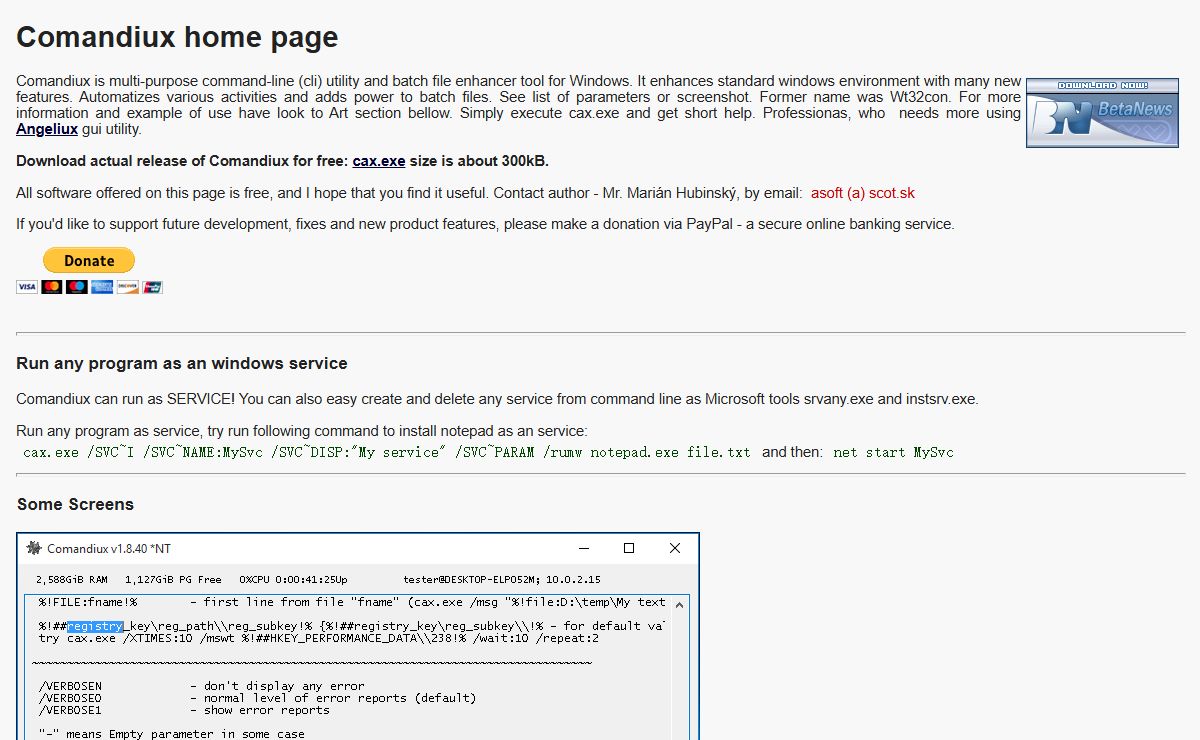Click the Discover card icon
The width and height of the screenshot is (1200, 740).
pos(127,287)
